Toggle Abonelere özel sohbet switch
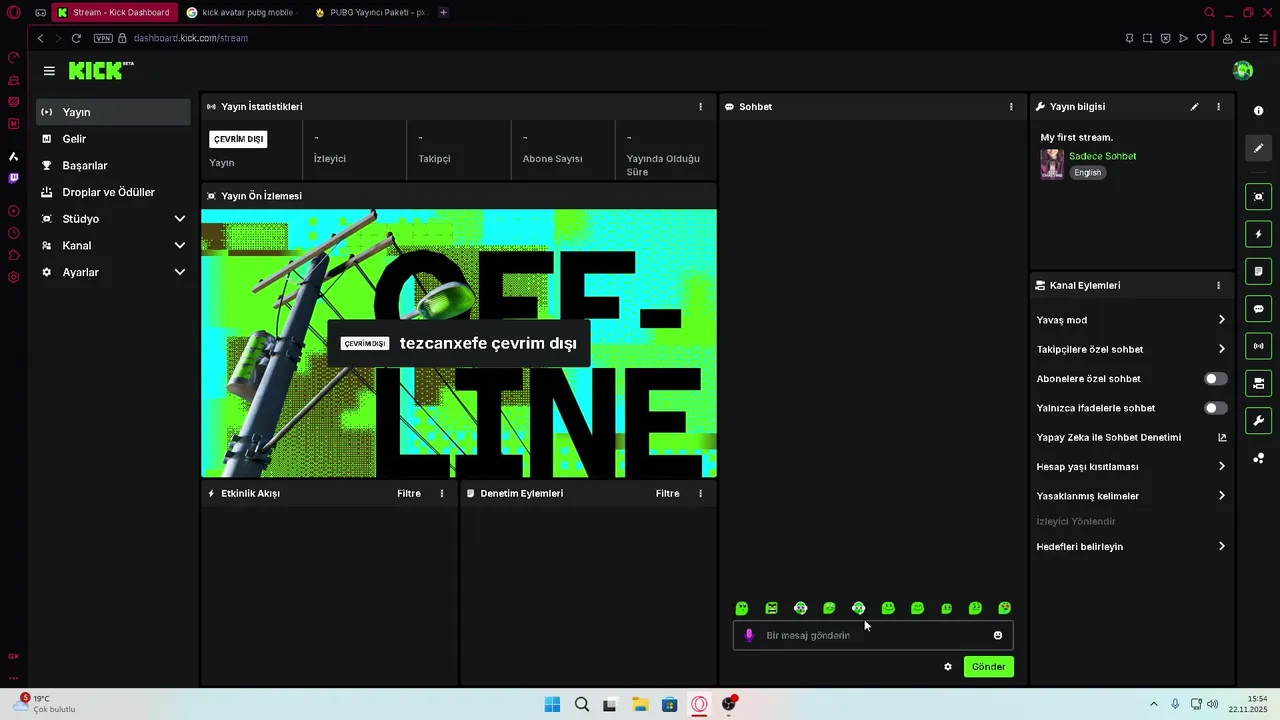1280x720 pixels. tap(1215, 379)
